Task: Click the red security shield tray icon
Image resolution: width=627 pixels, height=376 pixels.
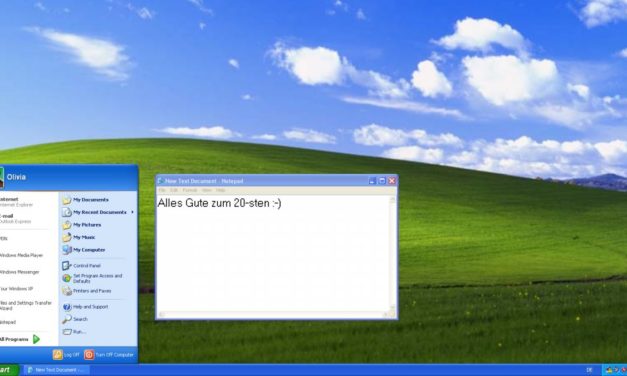Action: coord(624,370)
